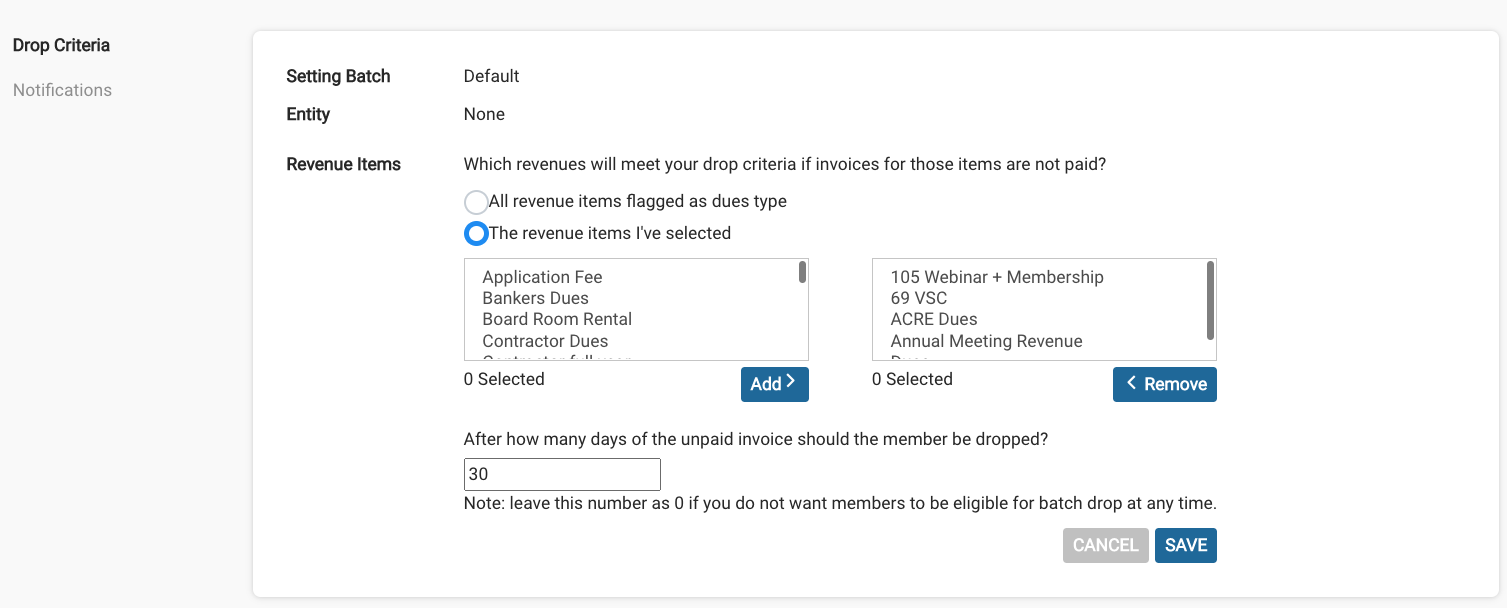Select 'ACRE Dues' revenue item
The width and height of the screenshot is (1507, 608).
click(933, 319)
